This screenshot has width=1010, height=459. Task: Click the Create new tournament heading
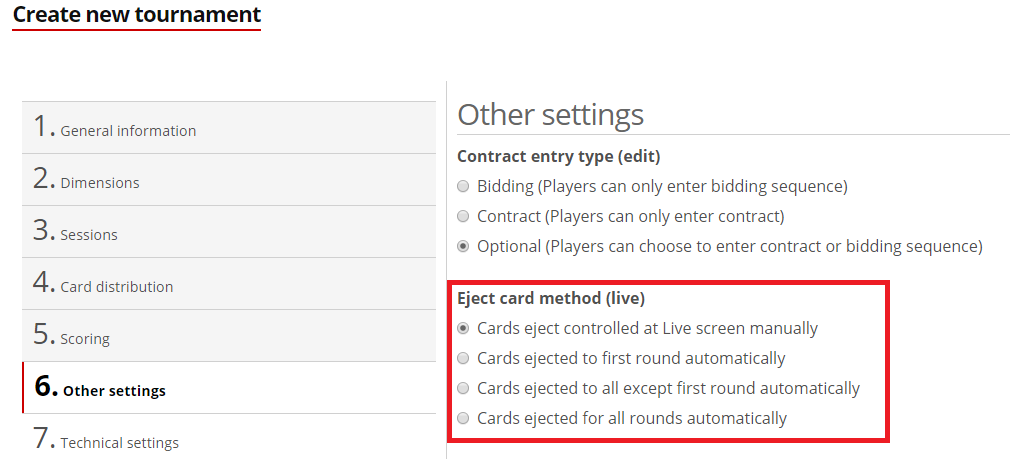coord(136,15)
